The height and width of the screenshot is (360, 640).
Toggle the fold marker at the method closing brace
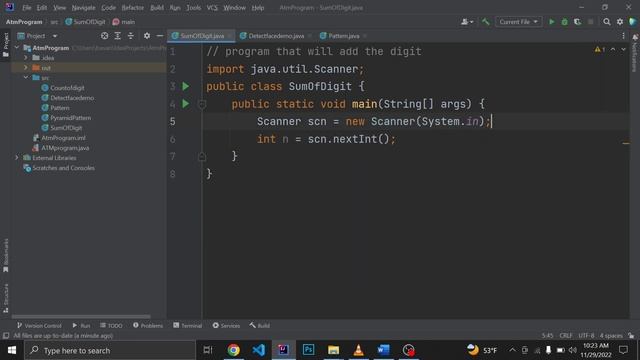pyautogui.click(x=202, y=156)
